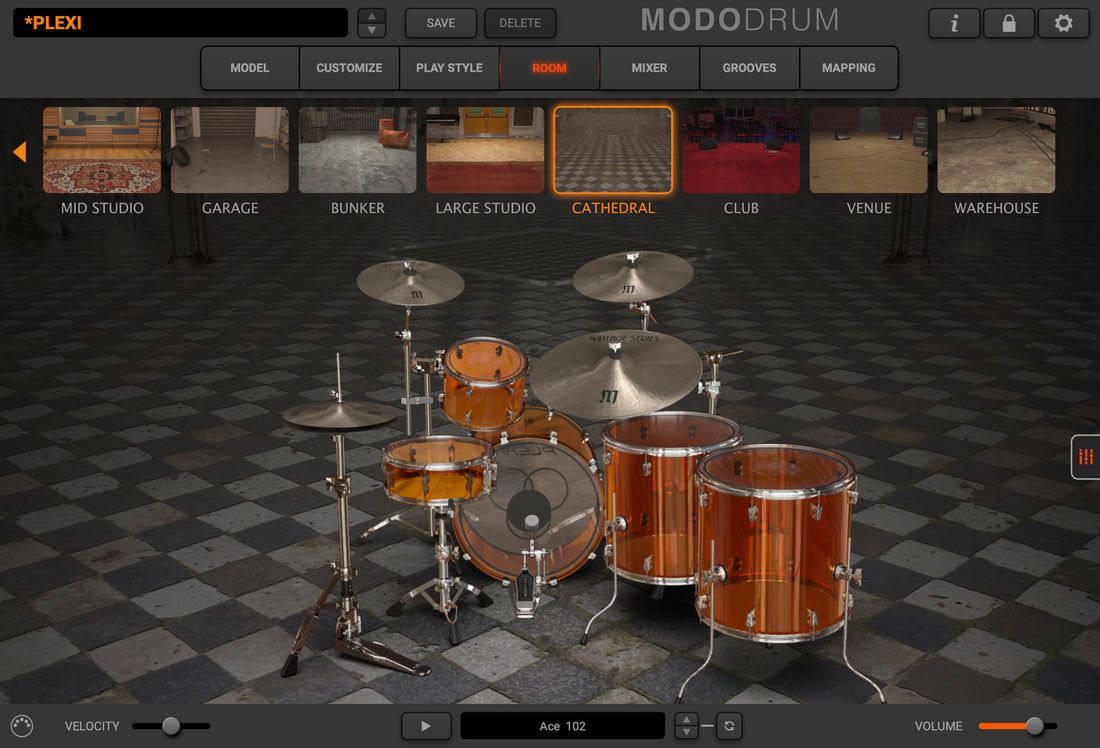Click the right crash cymbal

pyautogui.click(x=633, y=276)
